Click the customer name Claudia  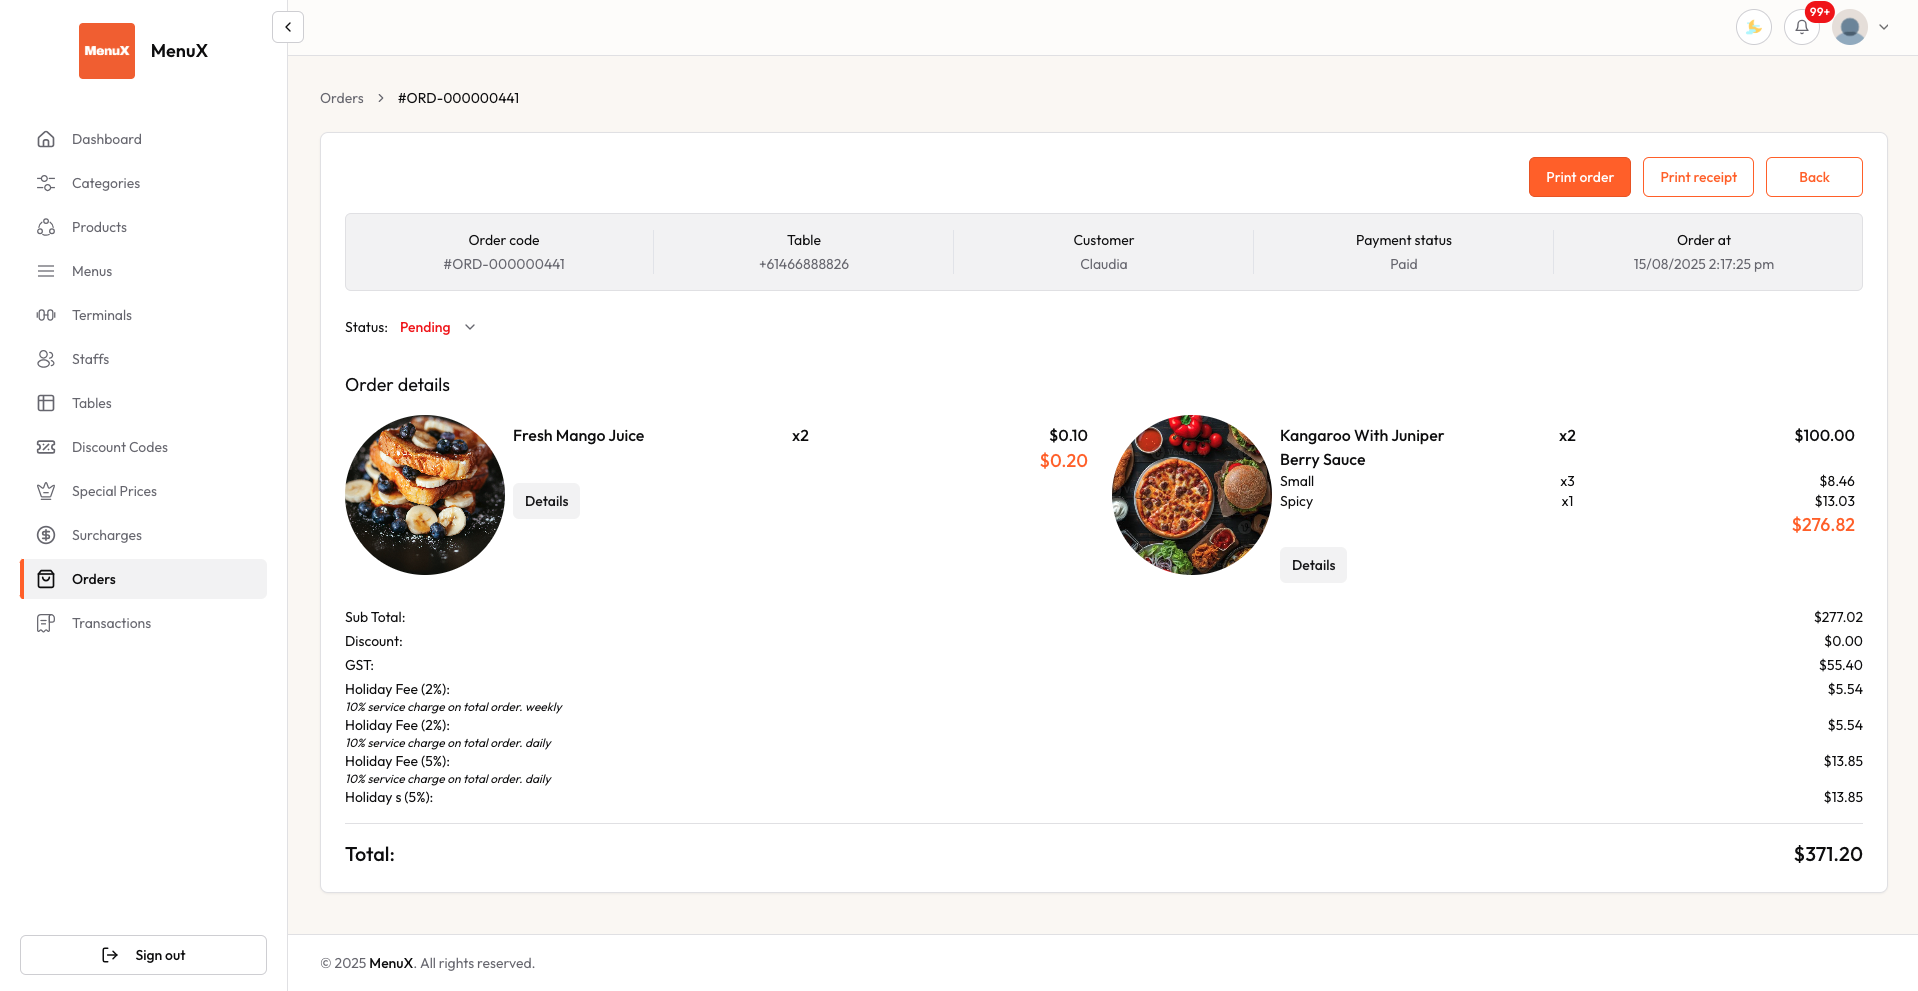(1104, 264)
